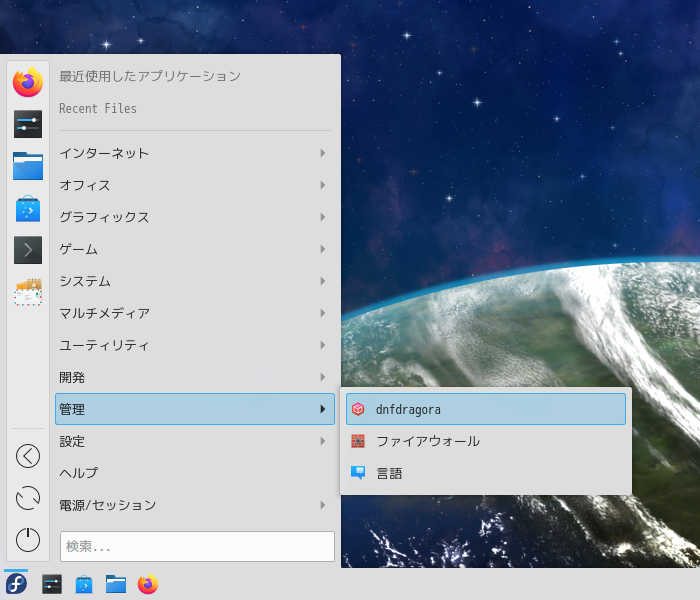This screenshot has width=700, height=600.
Task: Click the dnfdragora package icon
Action: tap(358, 409)
